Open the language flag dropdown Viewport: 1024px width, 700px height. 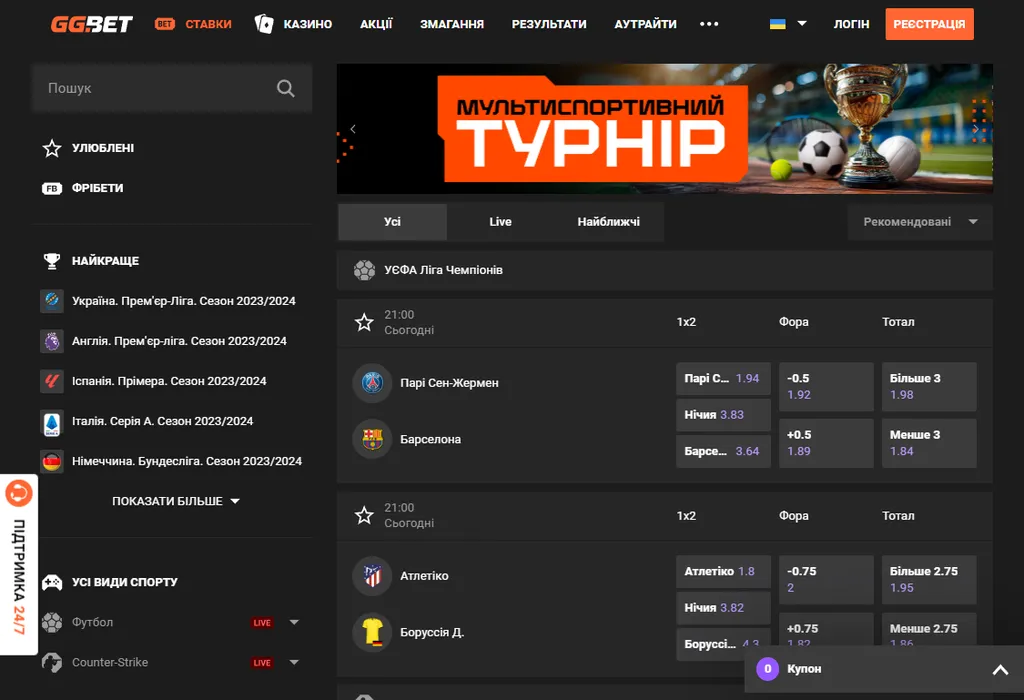(x=788, y=24)
